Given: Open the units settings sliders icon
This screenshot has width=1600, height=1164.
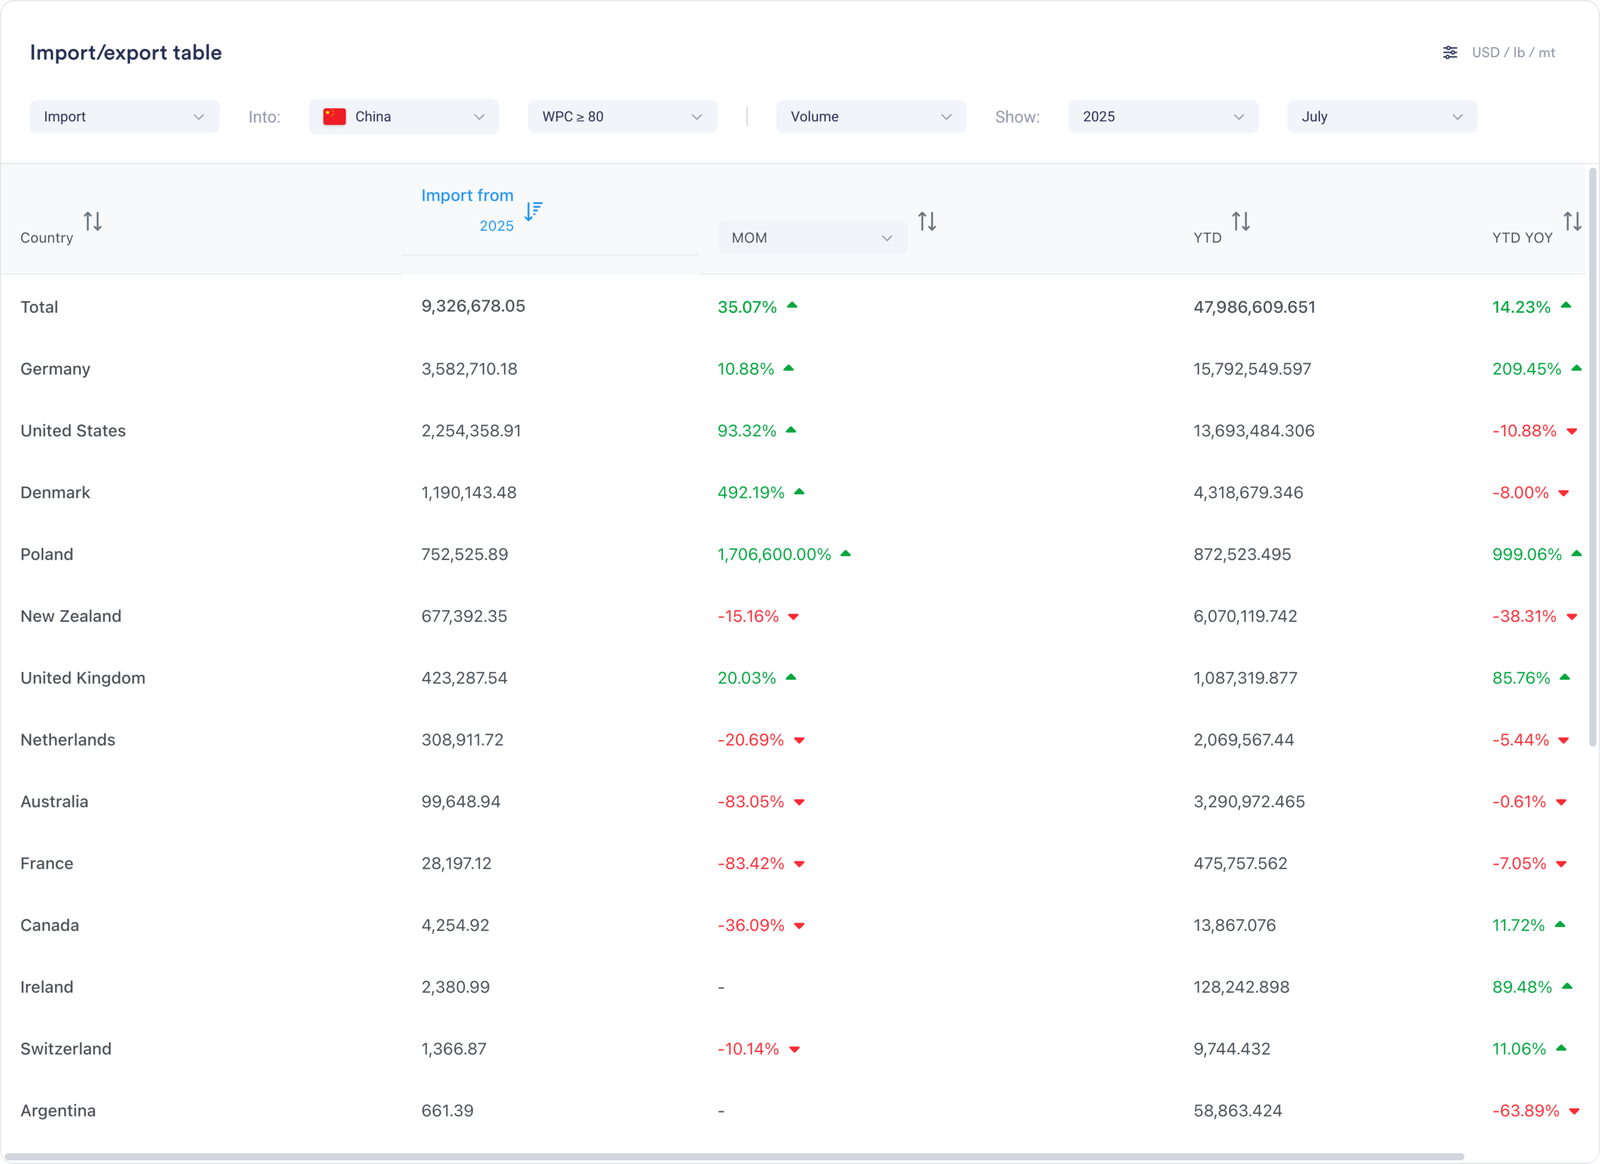Looking at the screenshot, I should click(x=1449, y=53).
